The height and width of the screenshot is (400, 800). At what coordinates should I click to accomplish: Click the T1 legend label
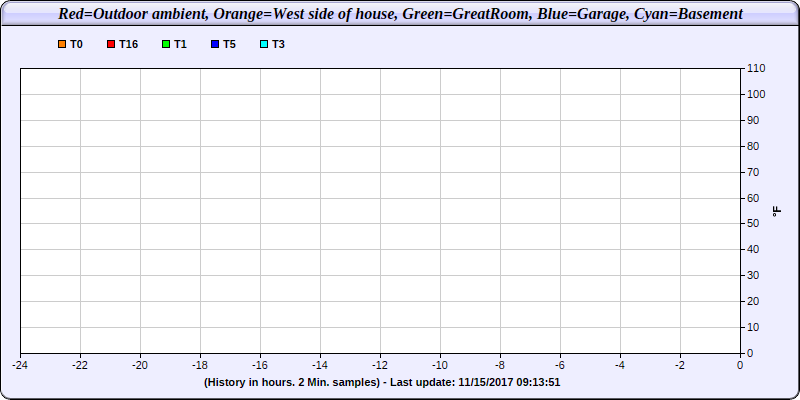180,44
